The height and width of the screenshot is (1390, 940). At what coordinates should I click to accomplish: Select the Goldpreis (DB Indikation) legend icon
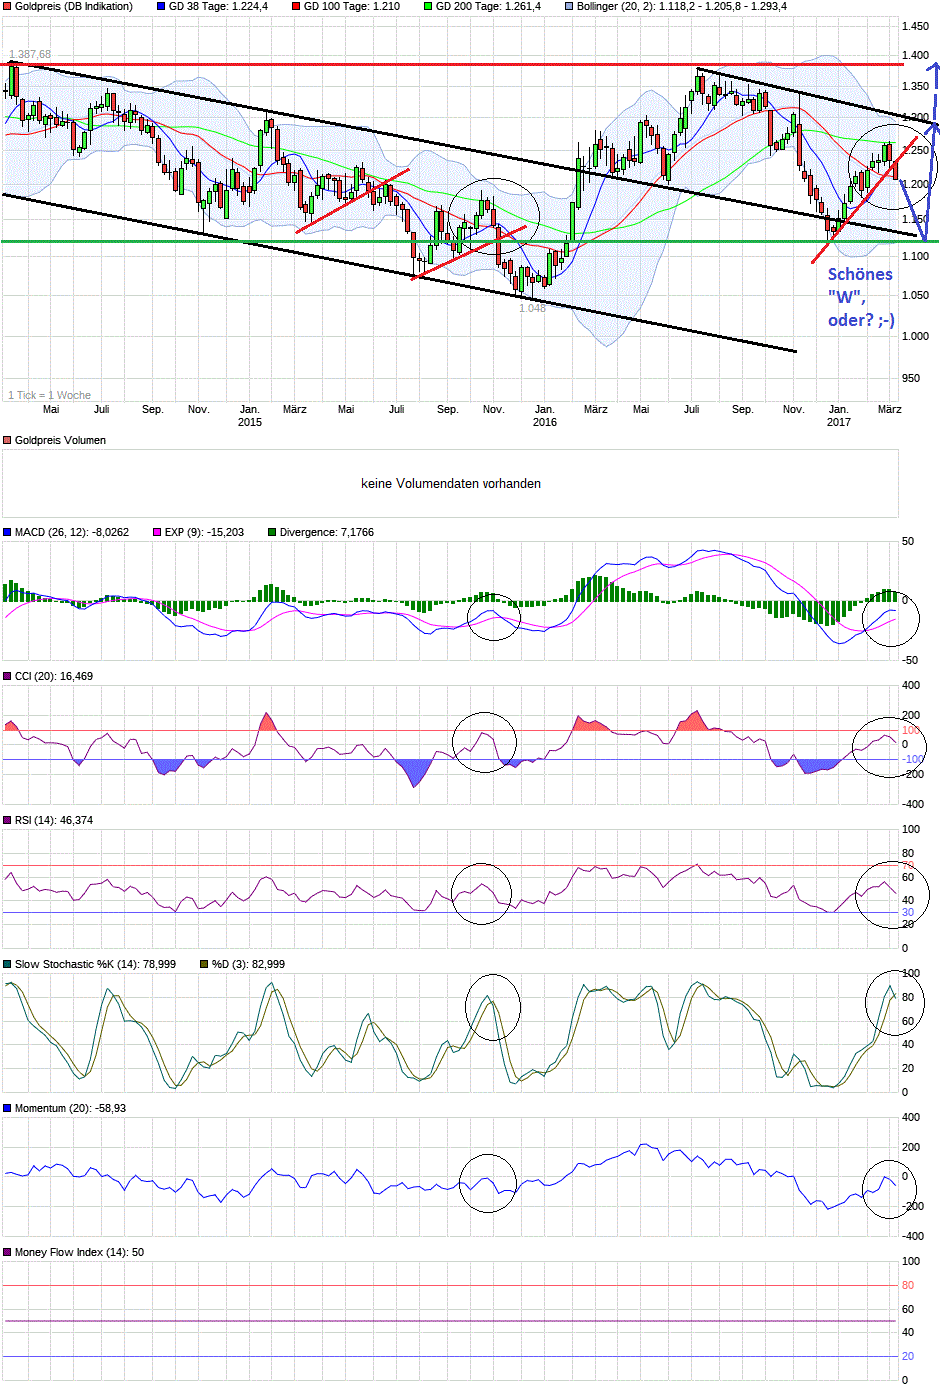(x=7, y=8)
